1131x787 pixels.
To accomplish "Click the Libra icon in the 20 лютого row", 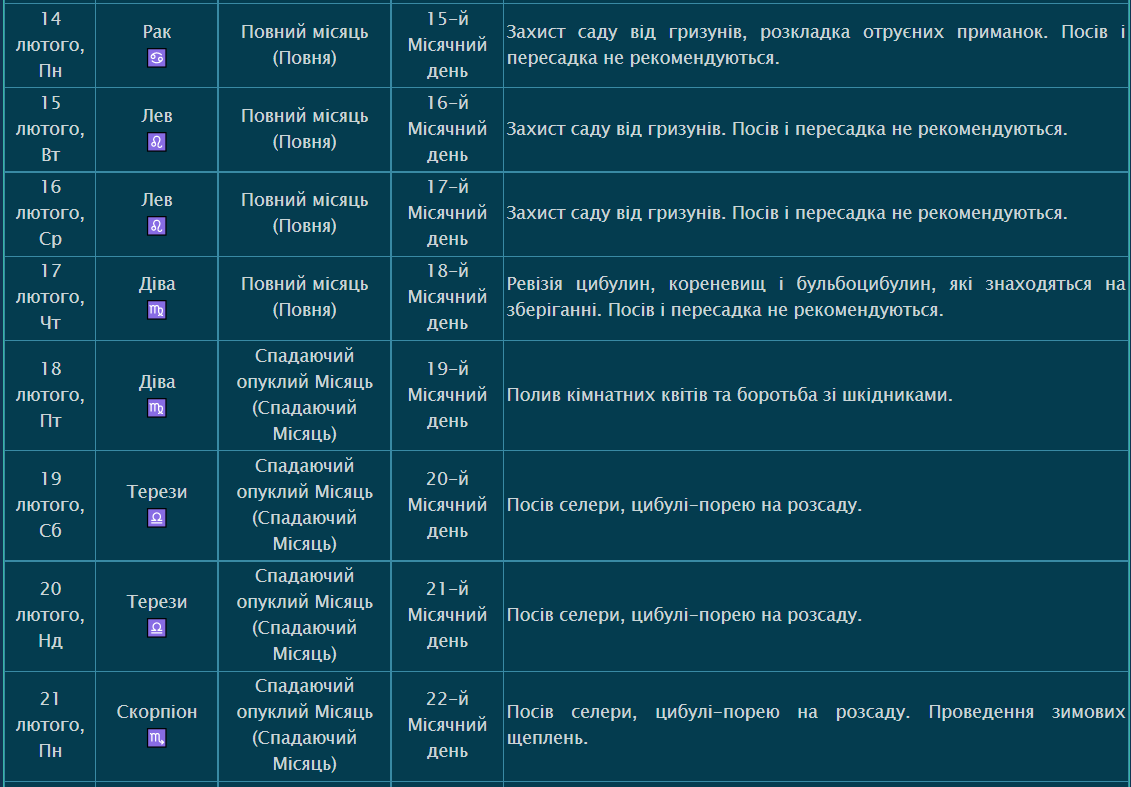I will [x=157, y=628].
